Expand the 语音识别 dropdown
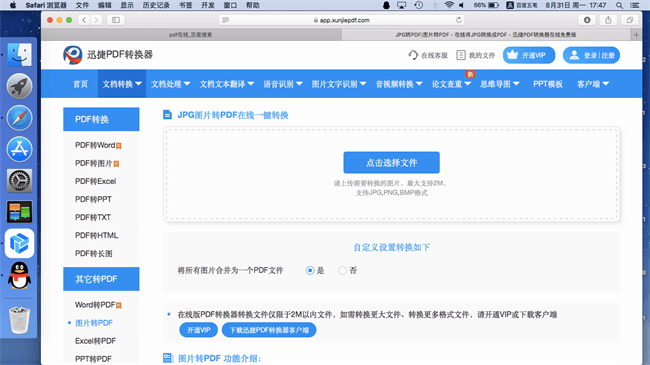650x365 pixels. [283, 84]
